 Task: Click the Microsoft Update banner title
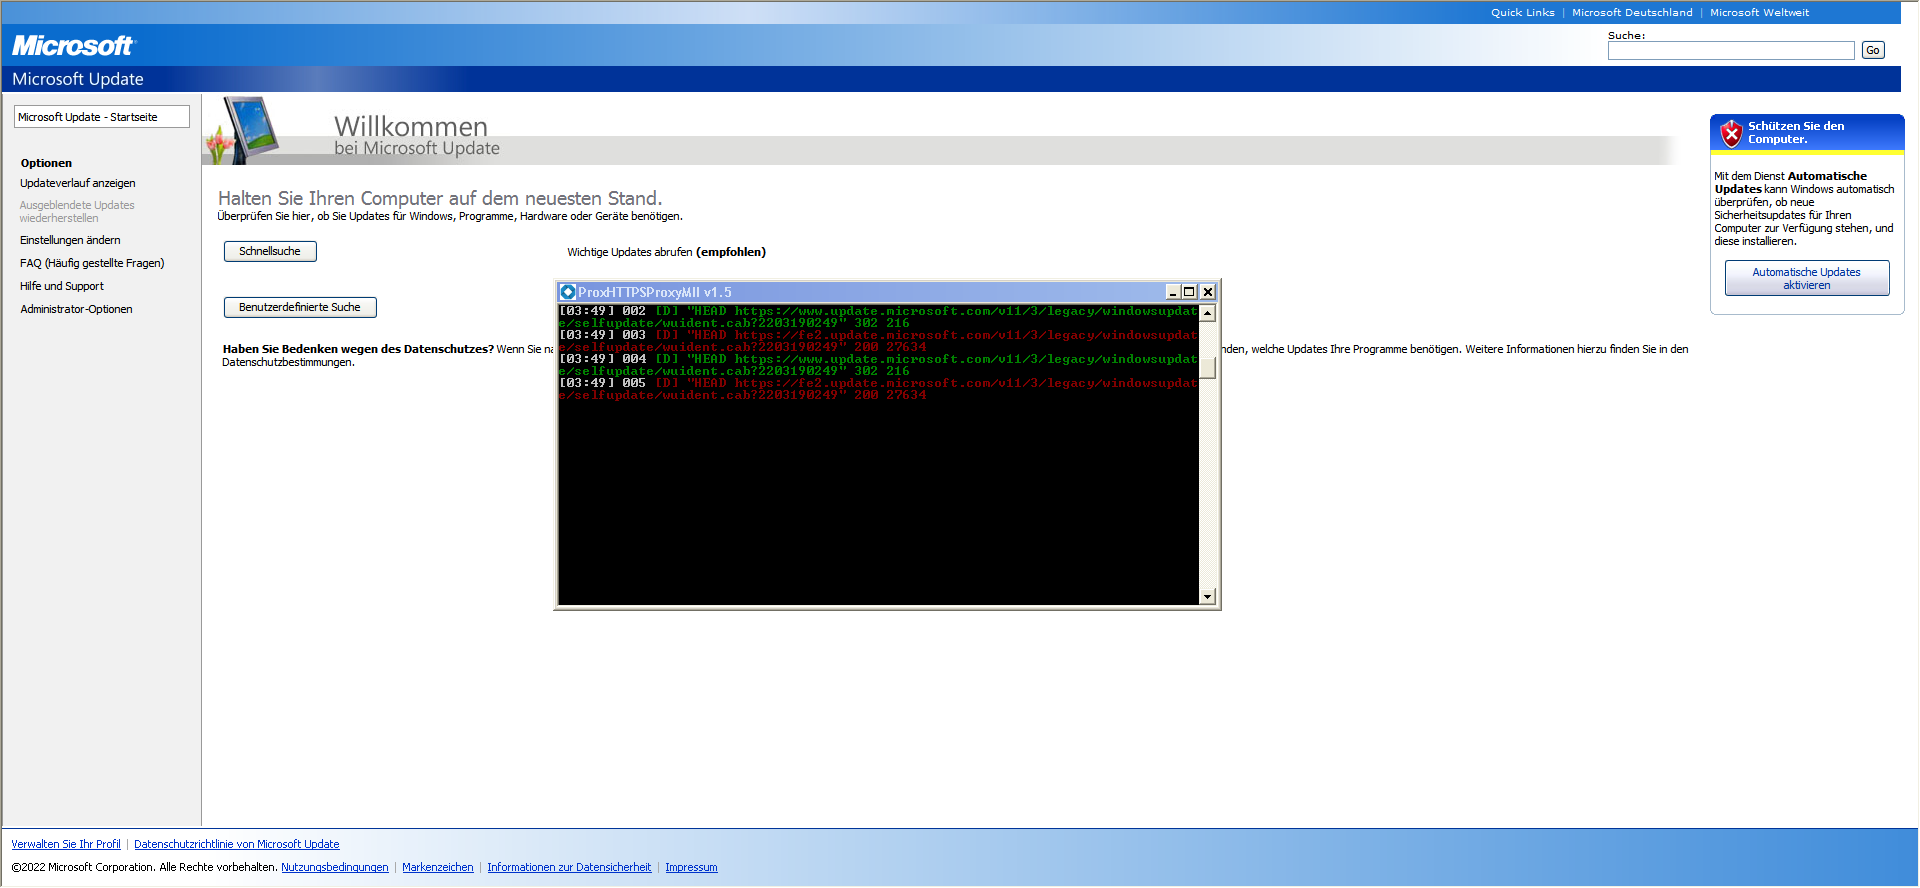point(78,79)
